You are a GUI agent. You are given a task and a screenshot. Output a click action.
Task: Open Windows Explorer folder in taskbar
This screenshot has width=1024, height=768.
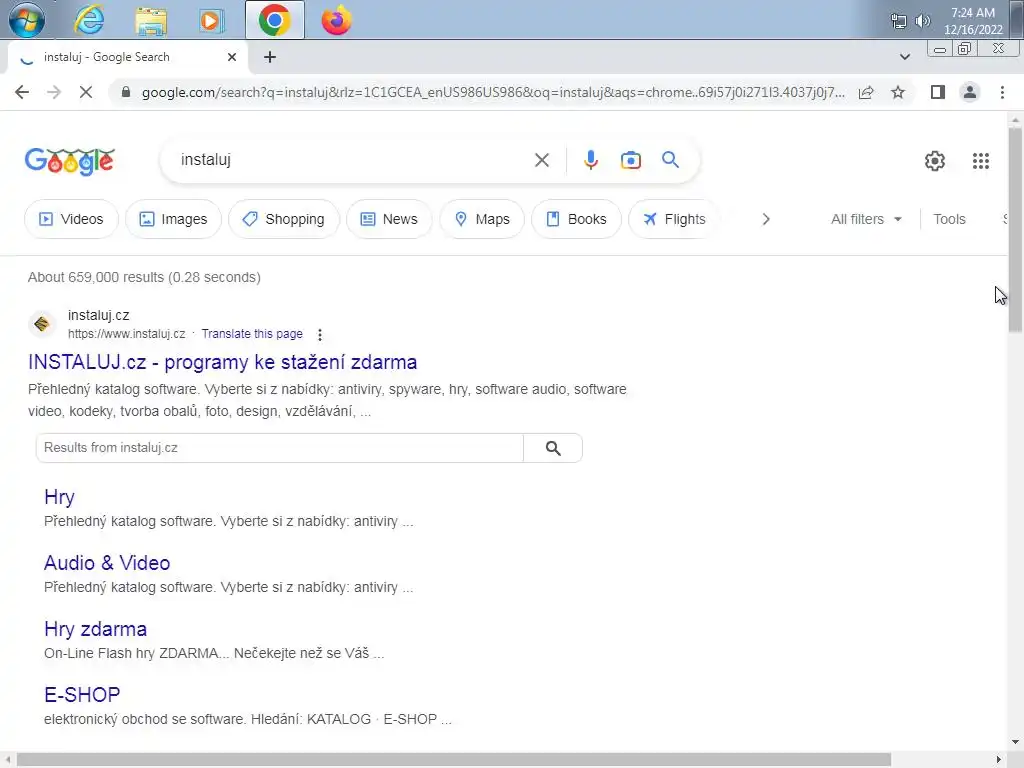click(151, 20)
